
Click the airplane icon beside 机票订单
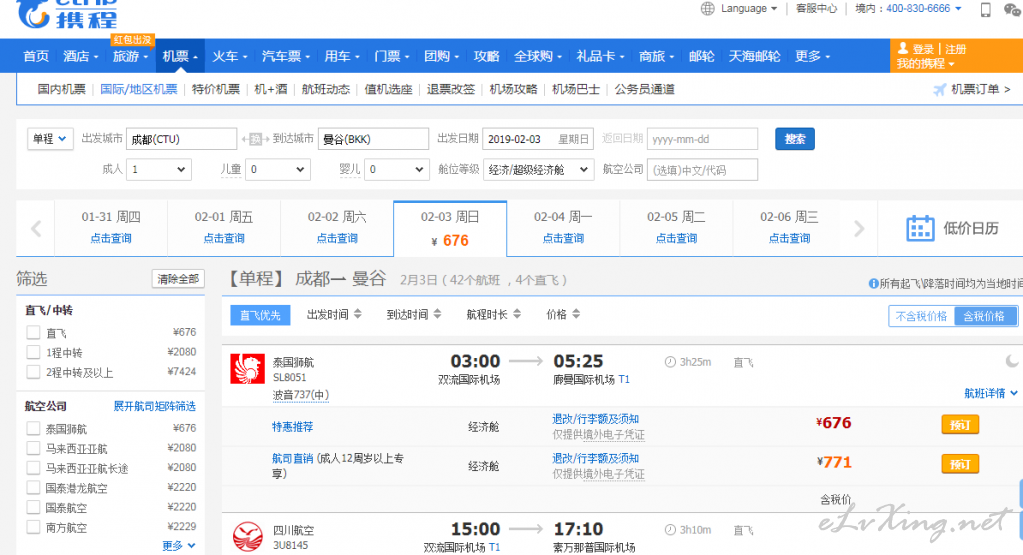click(939, 89)
